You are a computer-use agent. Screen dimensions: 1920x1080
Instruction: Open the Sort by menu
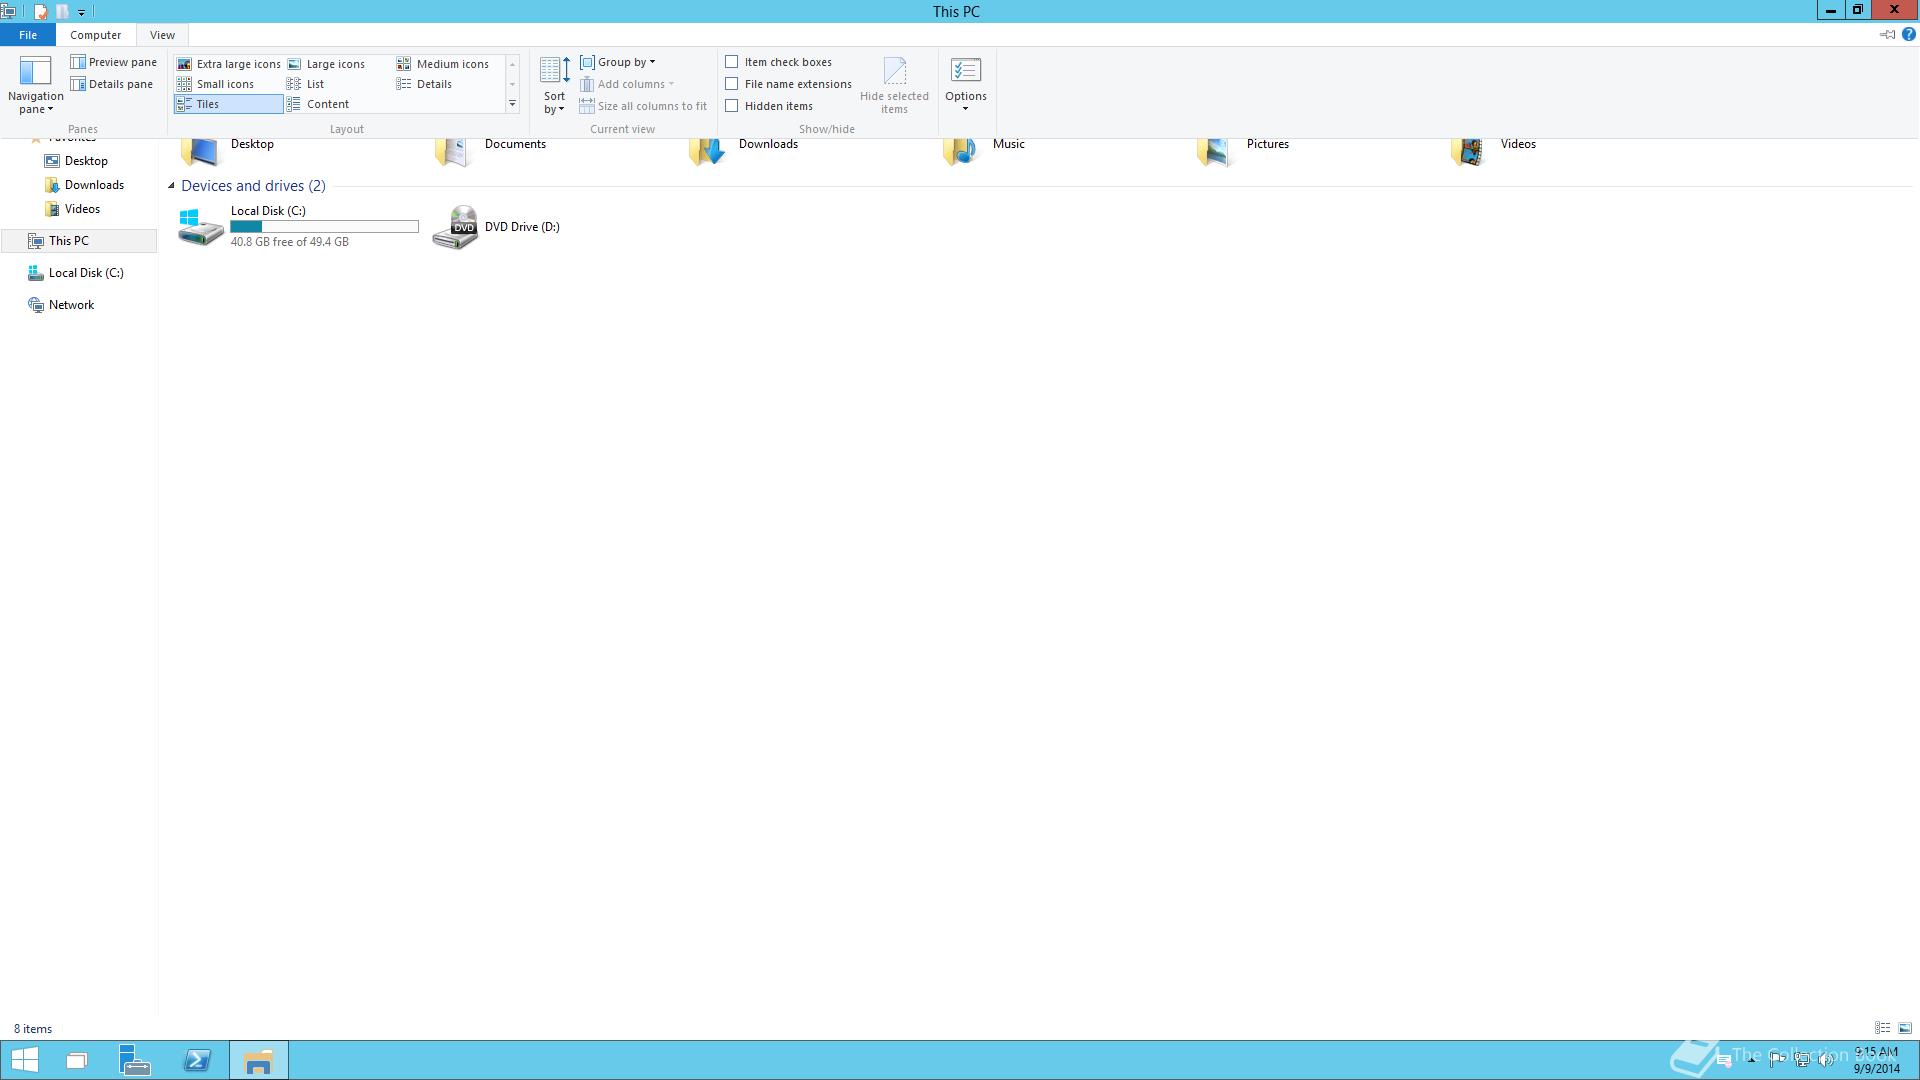click(554, 85)
